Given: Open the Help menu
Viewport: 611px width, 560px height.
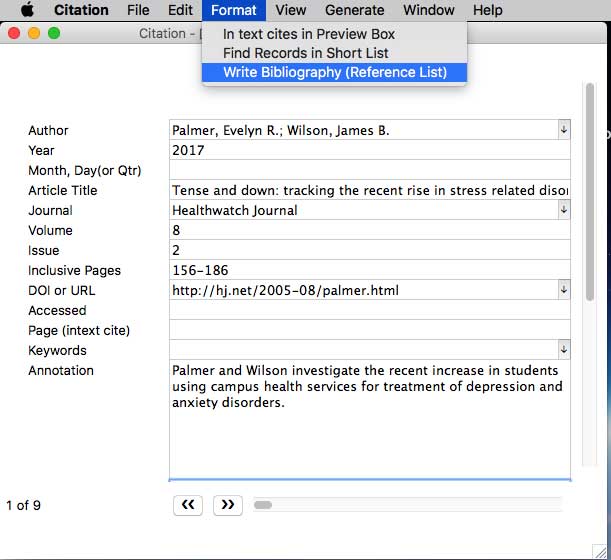Looking at the screenshot, I should [487, 10].
